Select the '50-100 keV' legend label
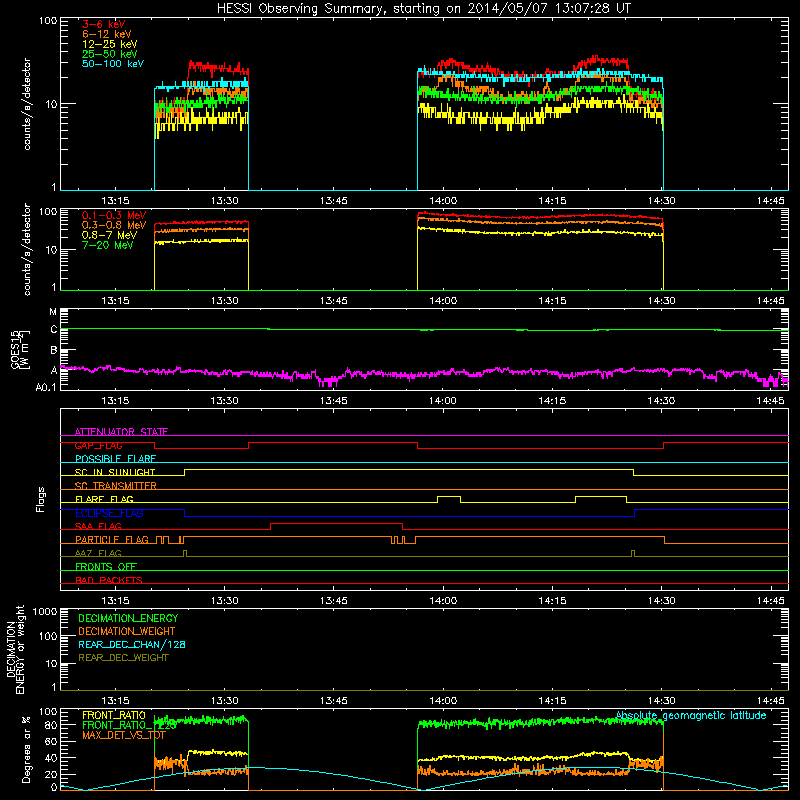The image size is (800, 800). 113,64
